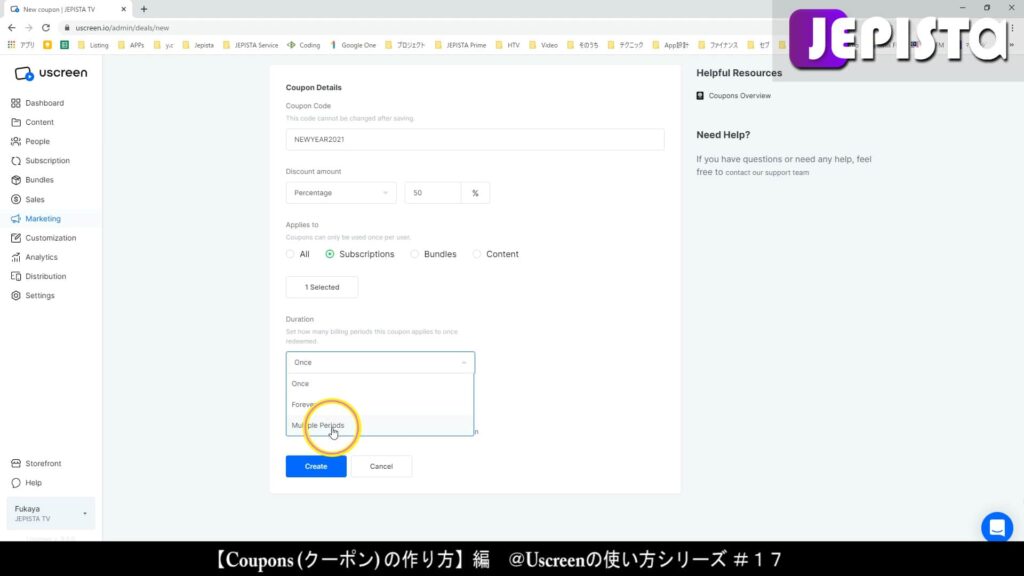The image size is (1024, 576).
Task: Expand the Fukaya JEPISTA TV account menu
Action: 50,513
